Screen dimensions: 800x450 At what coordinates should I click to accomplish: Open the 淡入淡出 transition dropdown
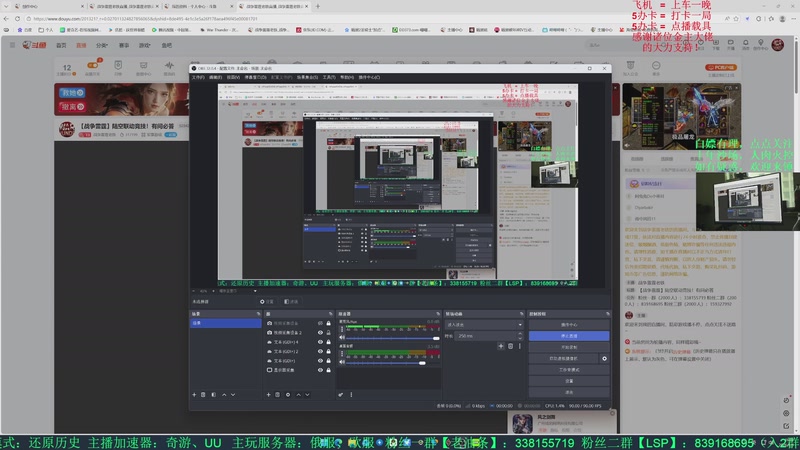(x=484, y=325)
